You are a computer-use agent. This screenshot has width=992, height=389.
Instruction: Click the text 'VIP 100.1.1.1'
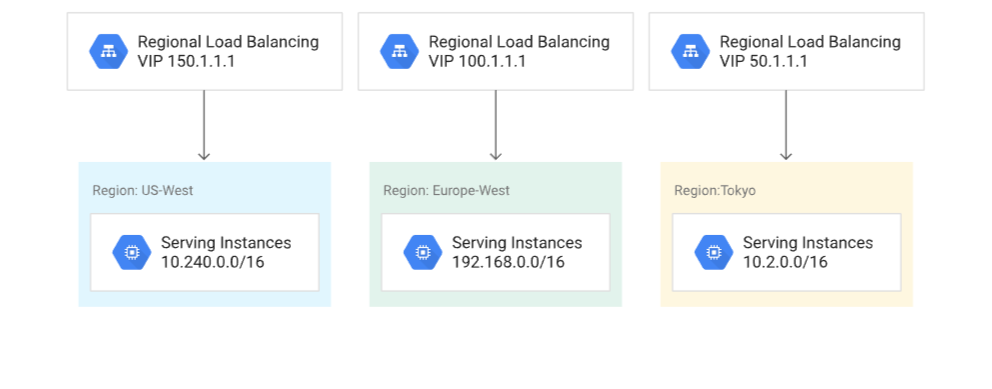pos(477,62)
